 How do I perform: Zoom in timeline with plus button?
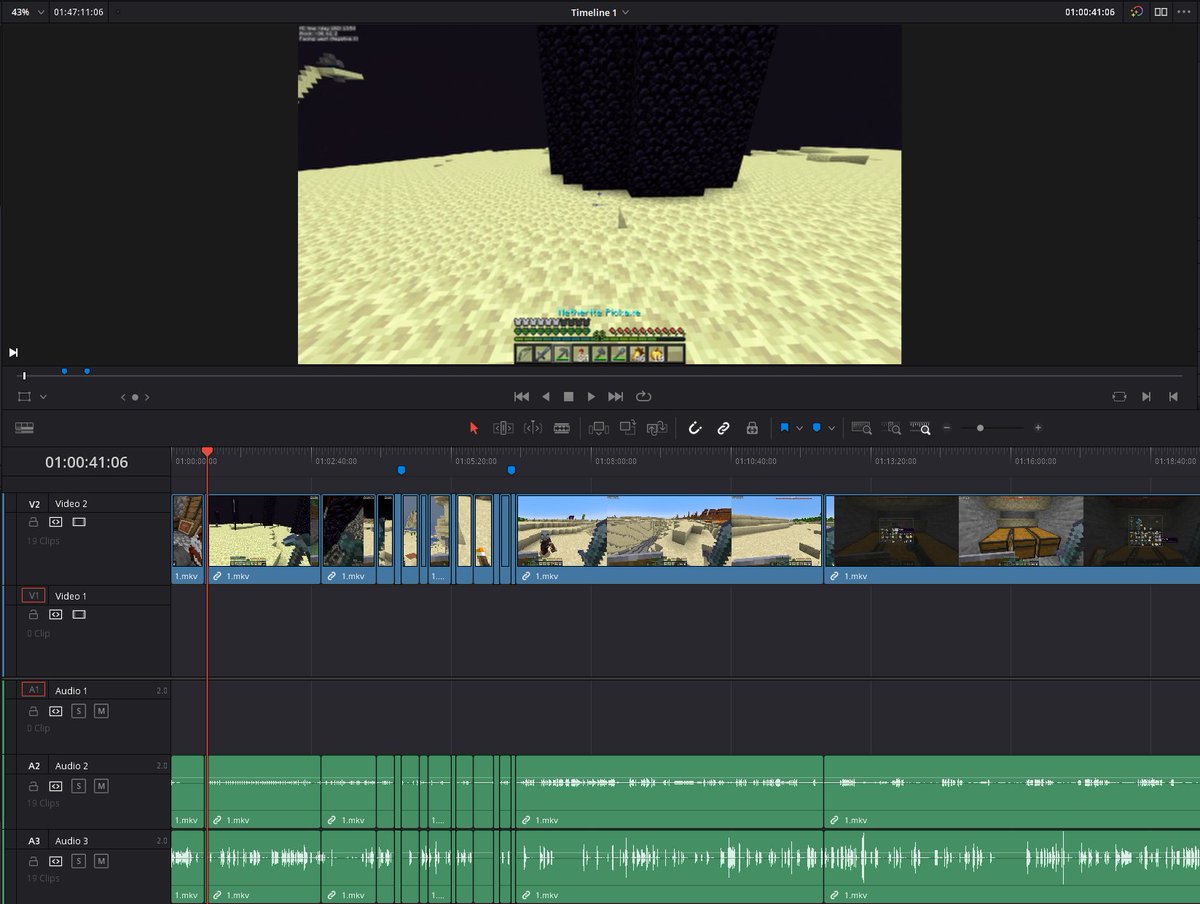click(x=1038, y=428)
